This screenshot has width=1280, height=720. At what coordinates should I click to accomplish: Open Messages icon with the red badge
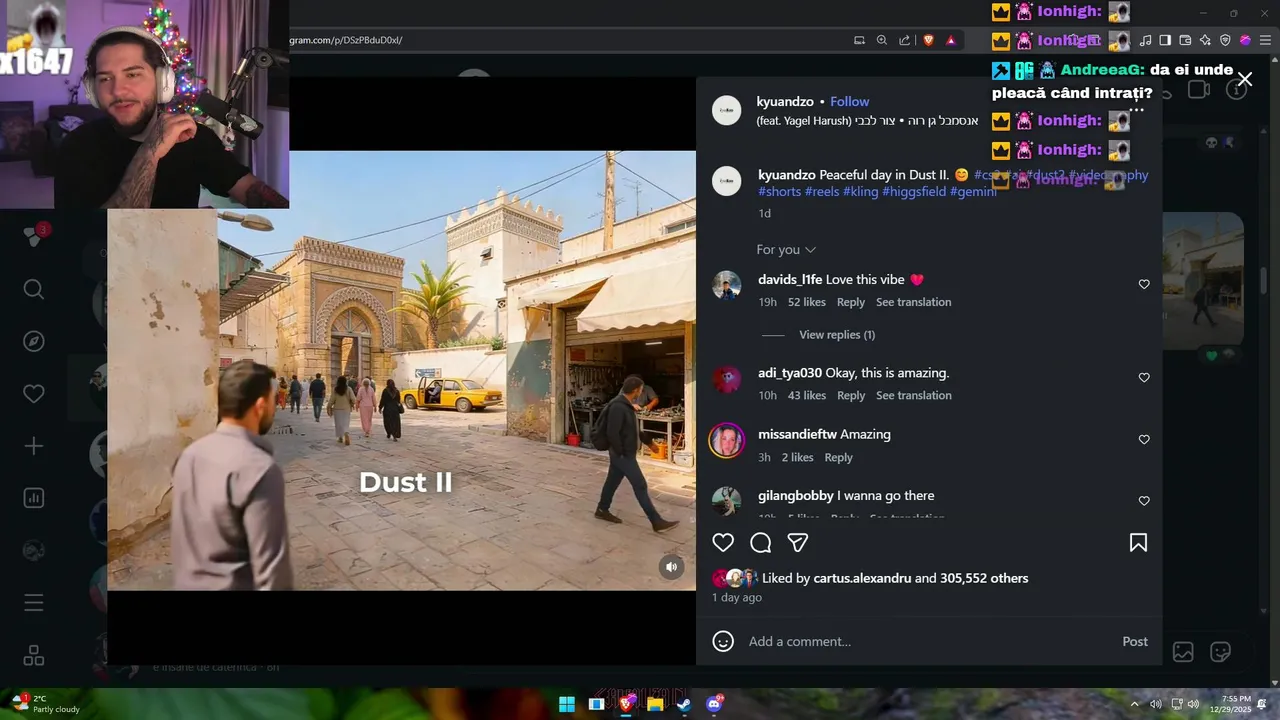pos(35,236)
